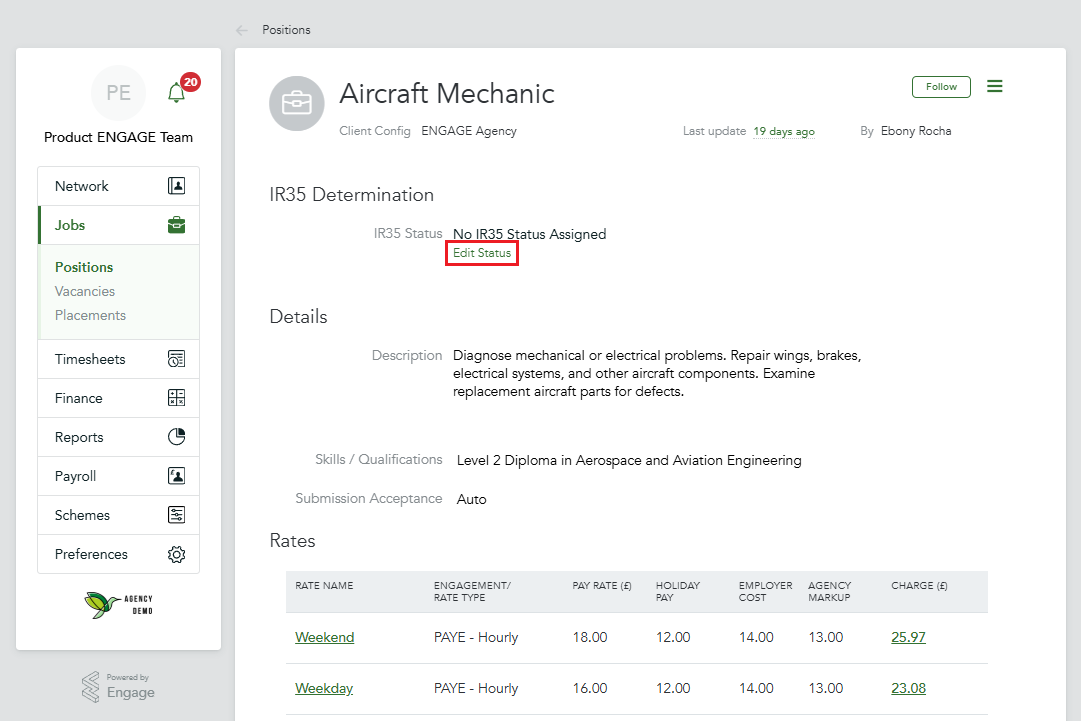
Task: Click the Ebony Rocha author name
Action: click(916, 131)
